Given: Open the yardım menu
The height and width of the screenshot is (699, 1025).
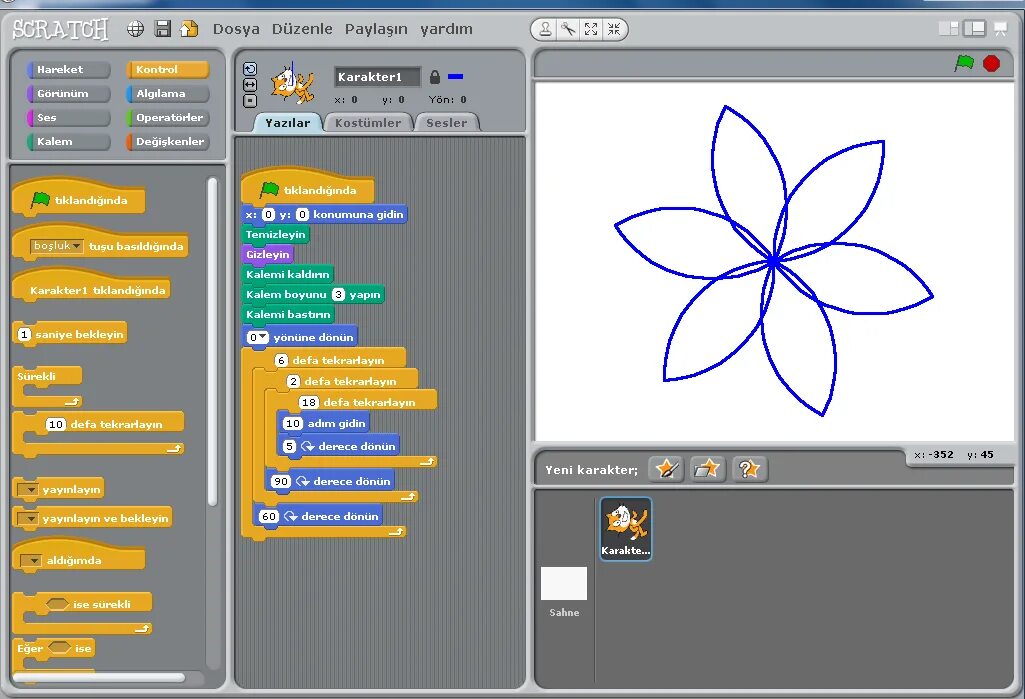Looking at the screenshot, I should [446, 29].
